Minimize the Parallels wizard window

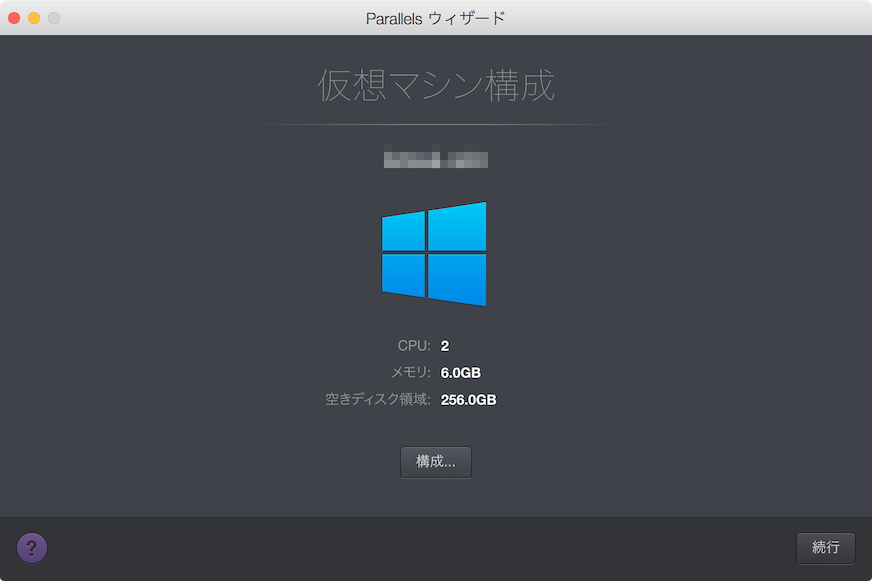coord(34,18)
